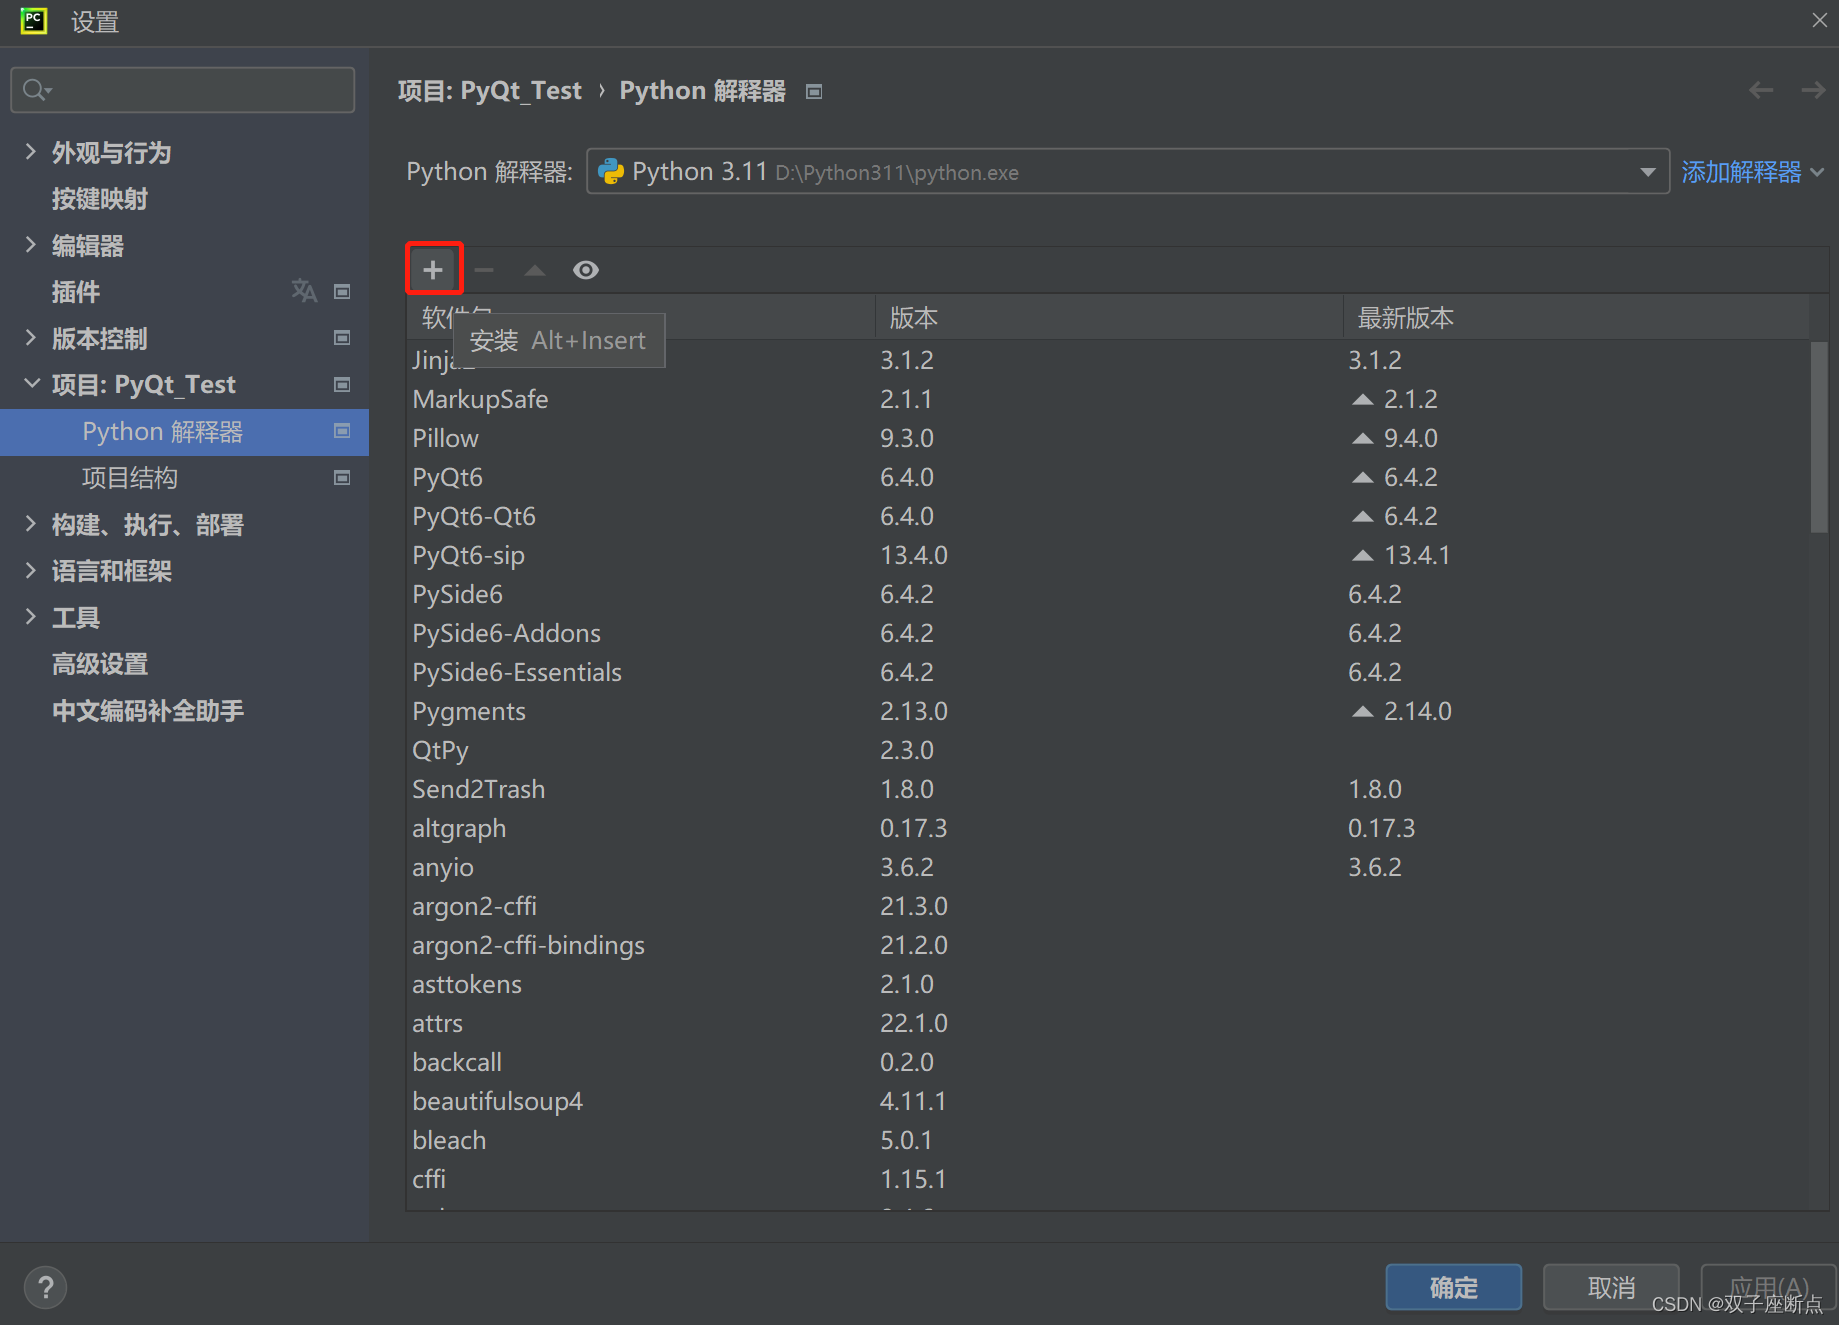
Task: Select the backcall package row
Action: click(1108, 1062)
